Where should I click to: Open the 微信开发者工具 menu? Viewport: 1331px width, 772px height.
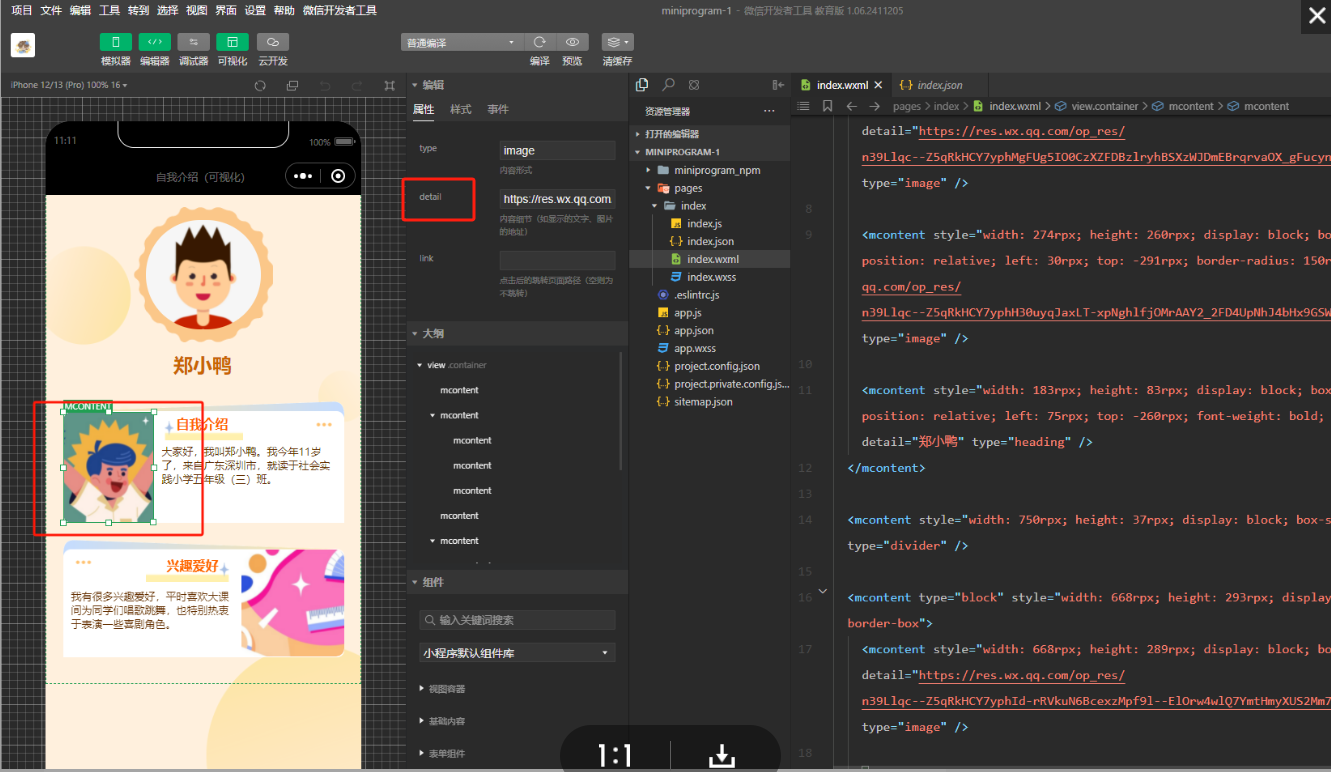[340, 10]
